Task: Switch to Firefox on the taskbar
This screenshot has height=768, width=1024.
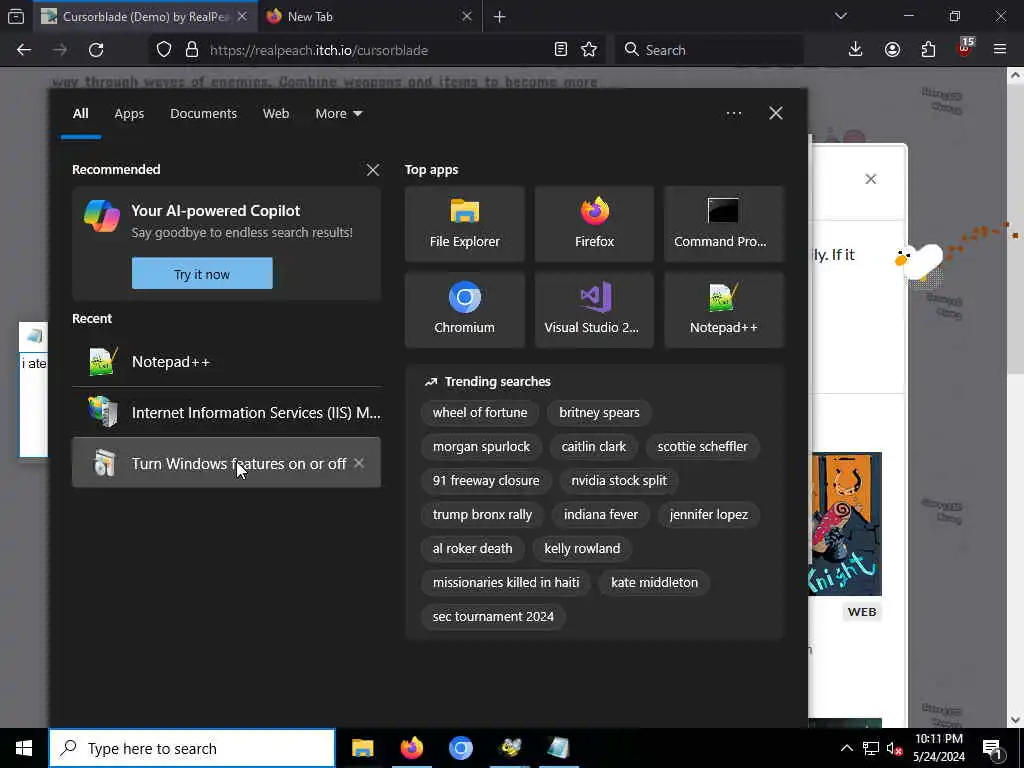Action: click(x=411, y=748)
